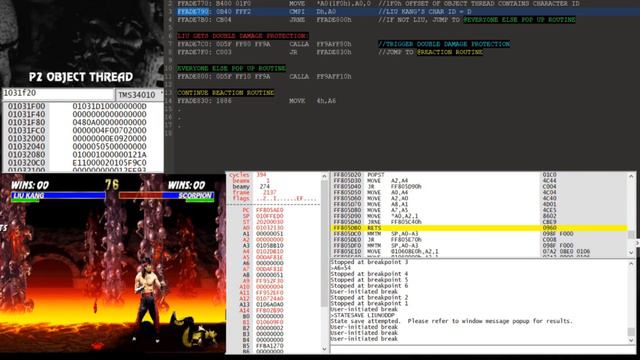Screen dimensions: 640x360
Task: Click the console line Stopped at breakpoint 3
Action: [369, 262]
